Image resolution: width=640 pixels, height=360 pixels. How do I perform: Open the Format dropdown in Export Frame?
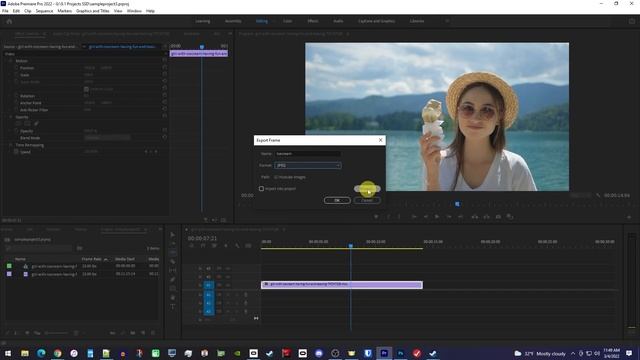[x=308, y=165]
